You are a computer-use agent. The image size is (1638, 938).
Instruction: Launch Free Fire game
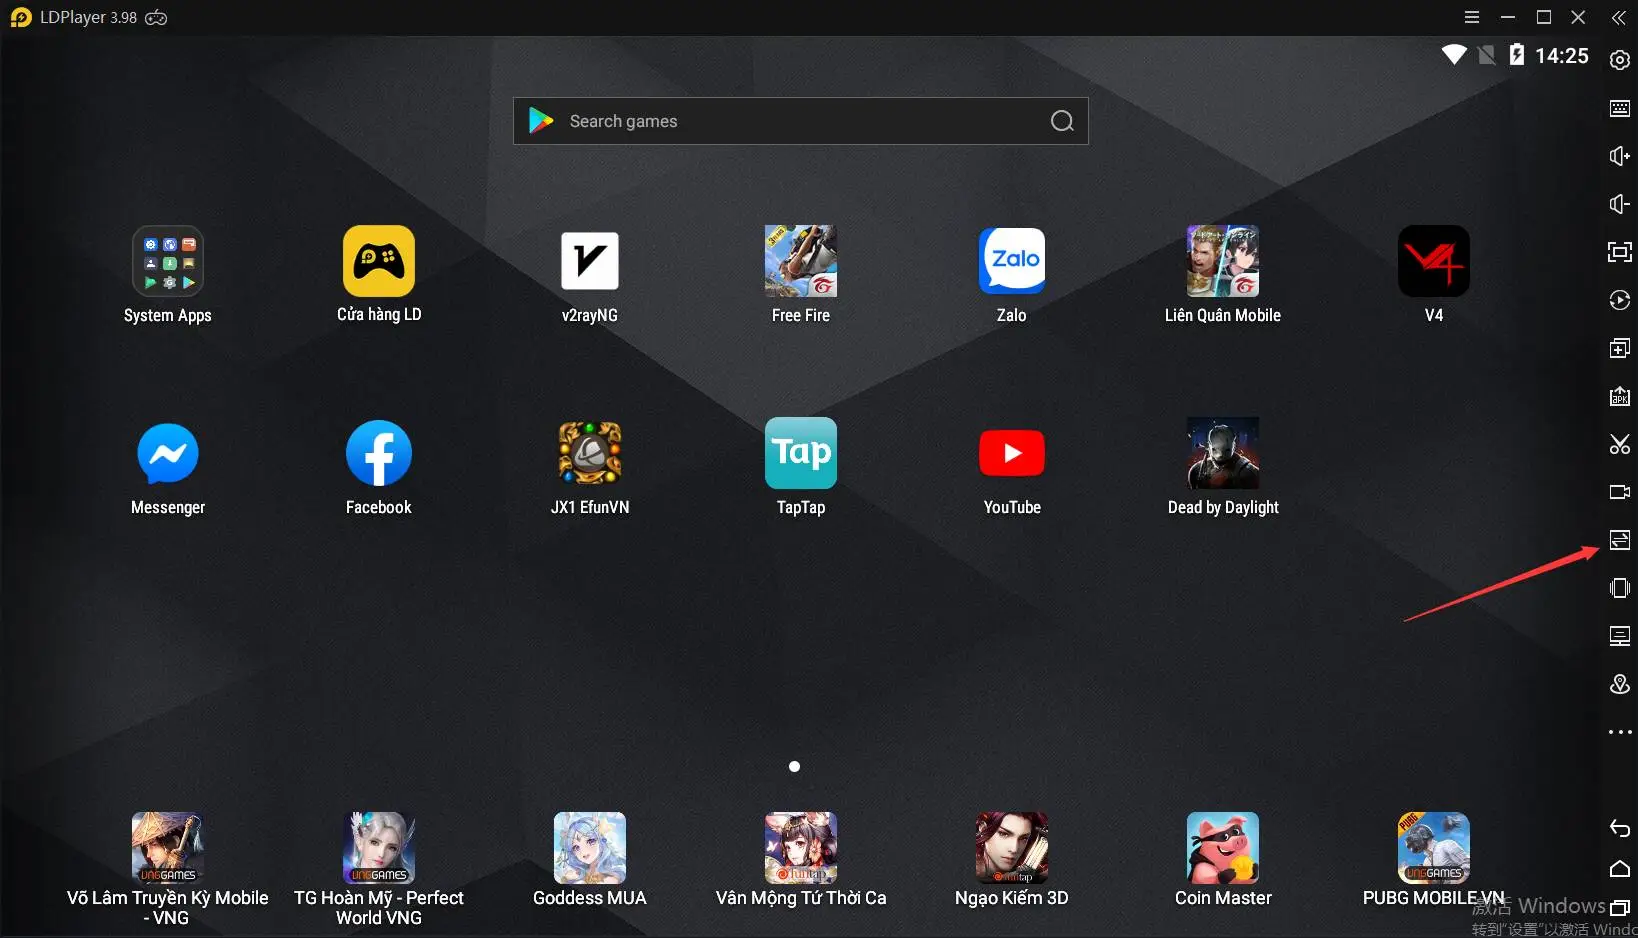pos(801,261)
